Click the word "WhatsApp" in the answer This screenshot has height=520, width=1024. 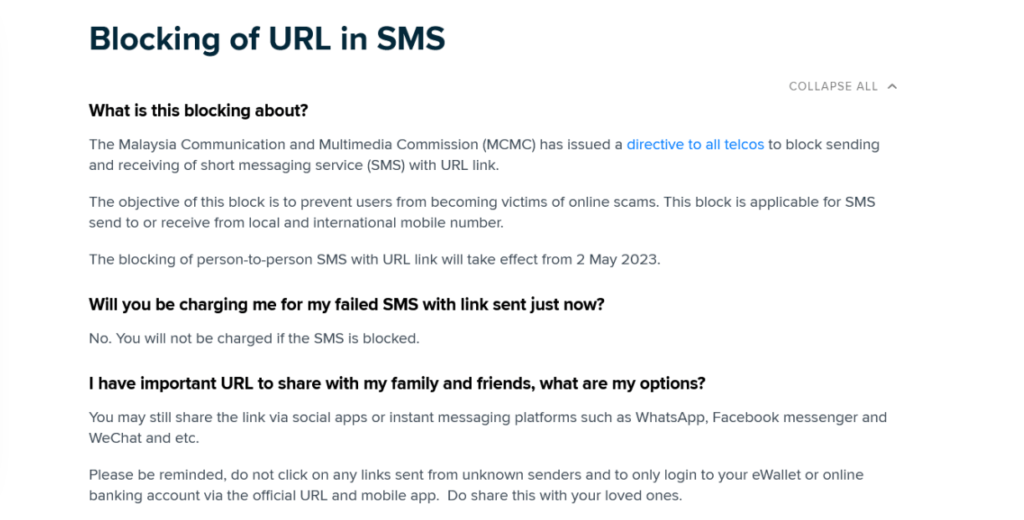point(669,417)
